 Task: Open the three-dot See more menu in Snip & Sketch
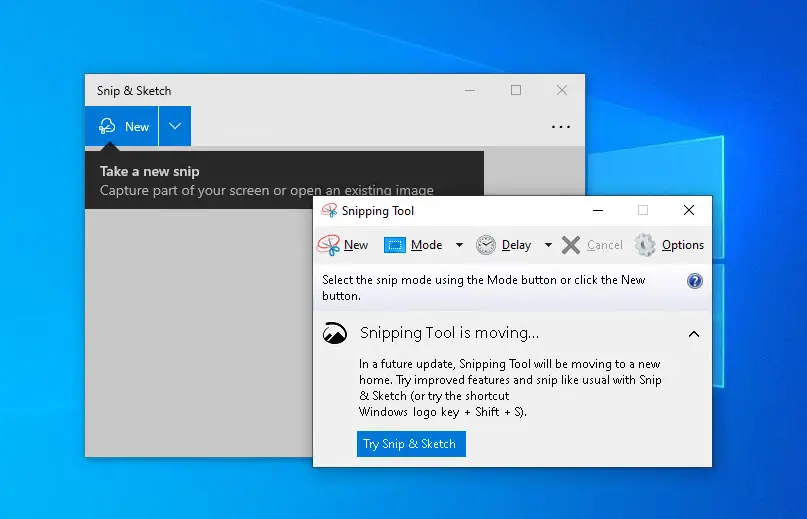[x=560, y=127]
